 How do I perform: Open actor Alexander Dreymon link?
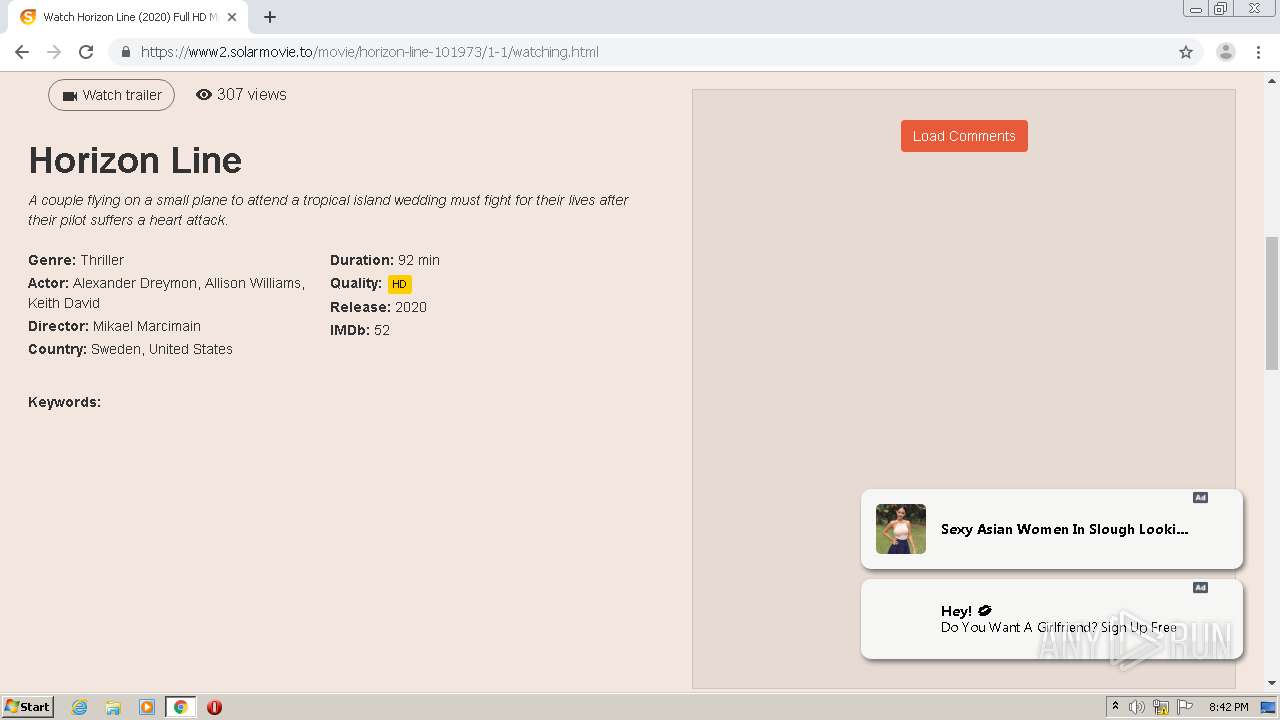tap(135, 283)
